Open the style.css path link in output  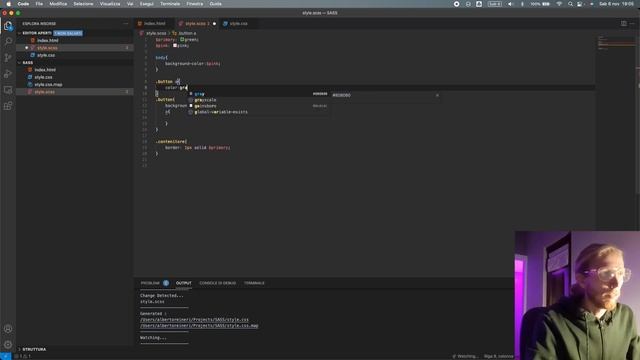click(x=194, y=320)
